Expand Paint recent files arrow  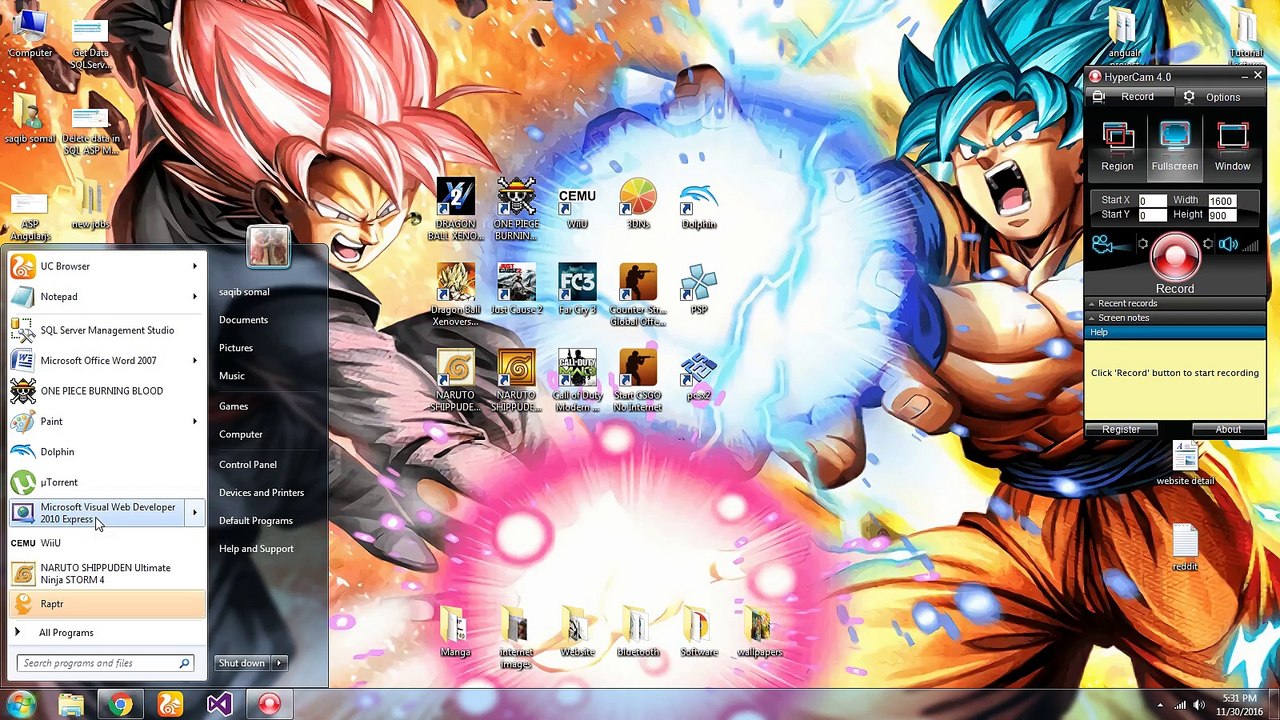[x=195, y=421]
